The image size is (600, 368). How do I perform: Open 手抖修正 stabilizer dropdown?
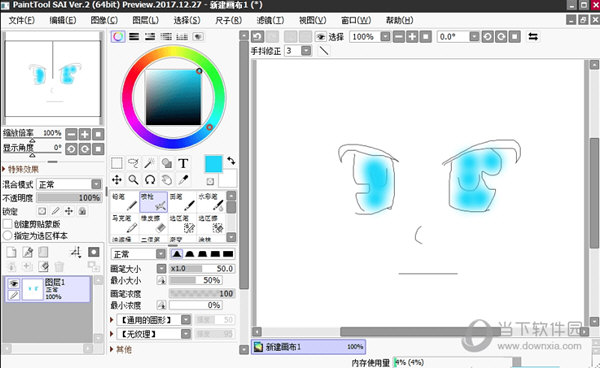coord(306,51)
